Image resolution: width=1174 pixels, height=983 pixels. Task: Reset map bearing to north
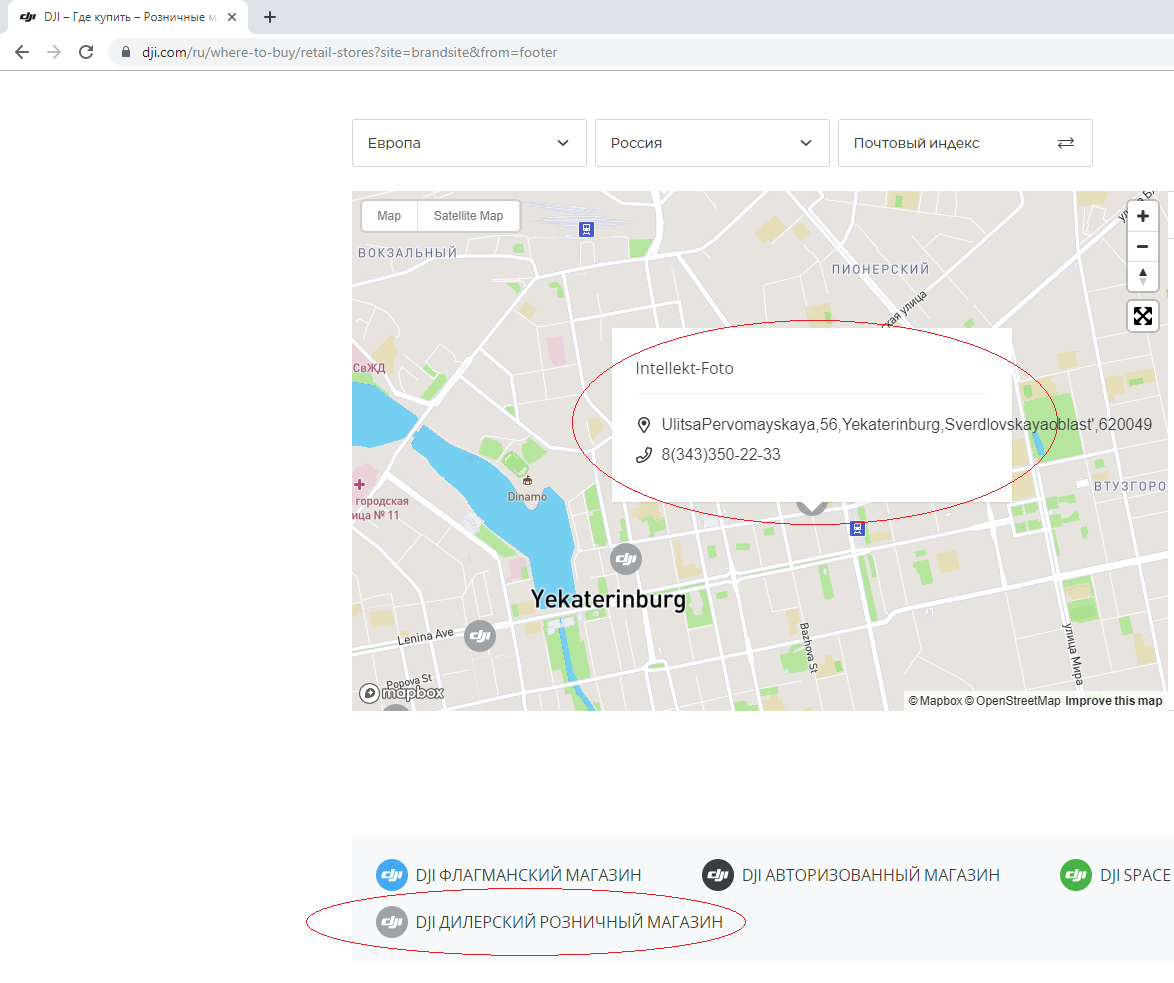(x=1143, y=276)
